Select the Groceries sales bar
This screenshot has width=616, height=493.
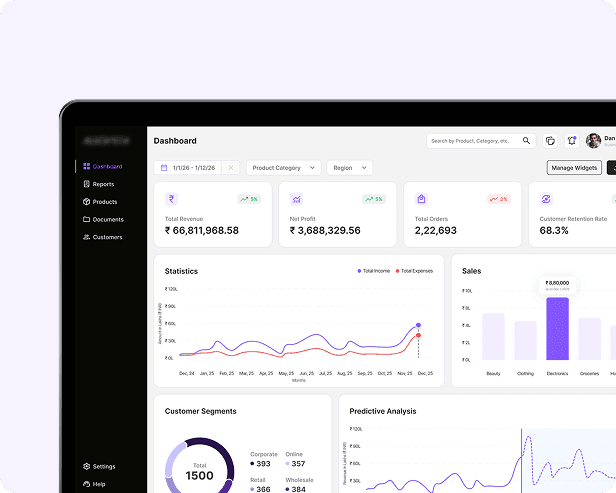[590, 339]
